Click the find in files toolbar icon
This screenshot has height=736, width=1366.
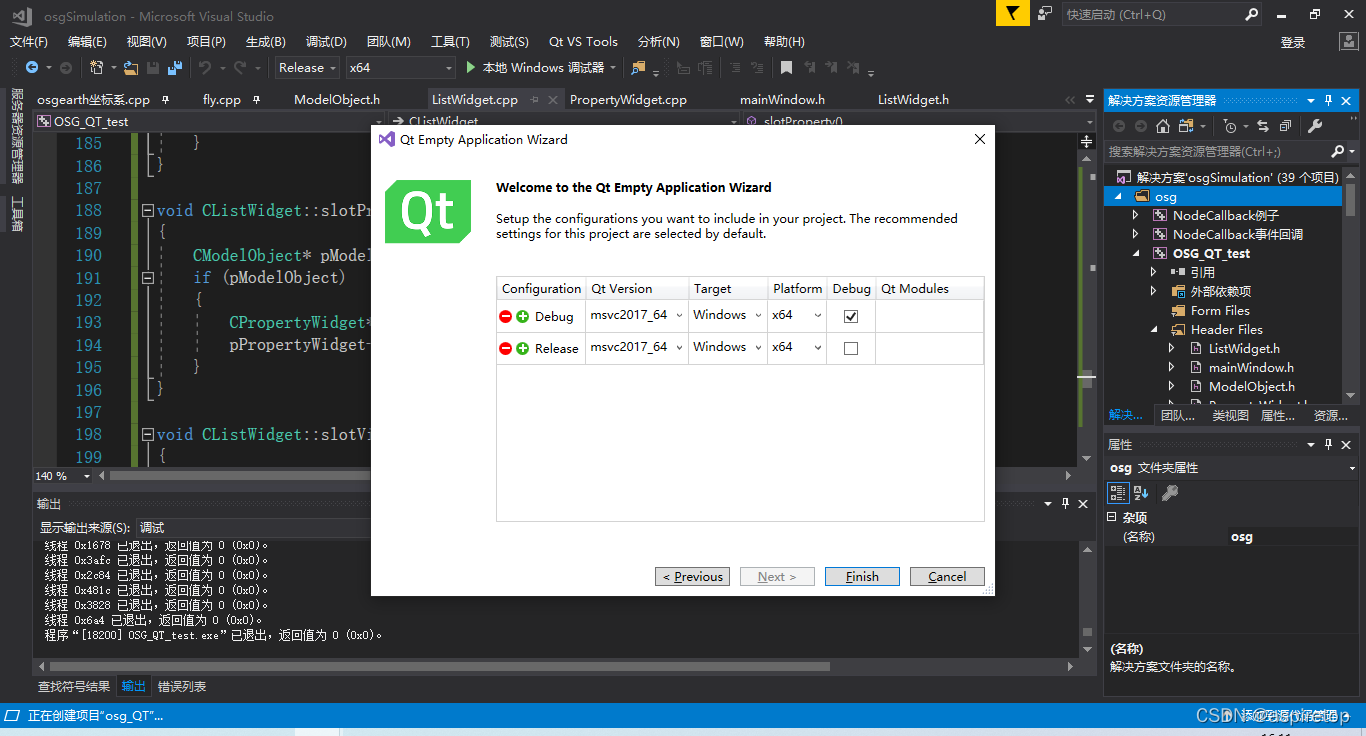pyautogui.click(x=638, y=68)
